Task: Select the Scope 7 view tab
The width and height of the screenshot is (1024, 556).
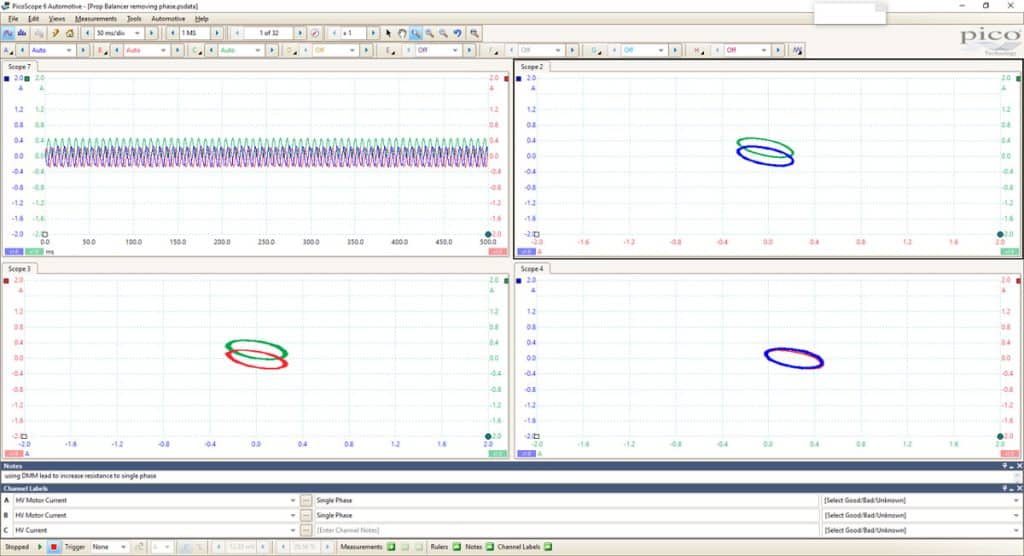Action: 19,67
